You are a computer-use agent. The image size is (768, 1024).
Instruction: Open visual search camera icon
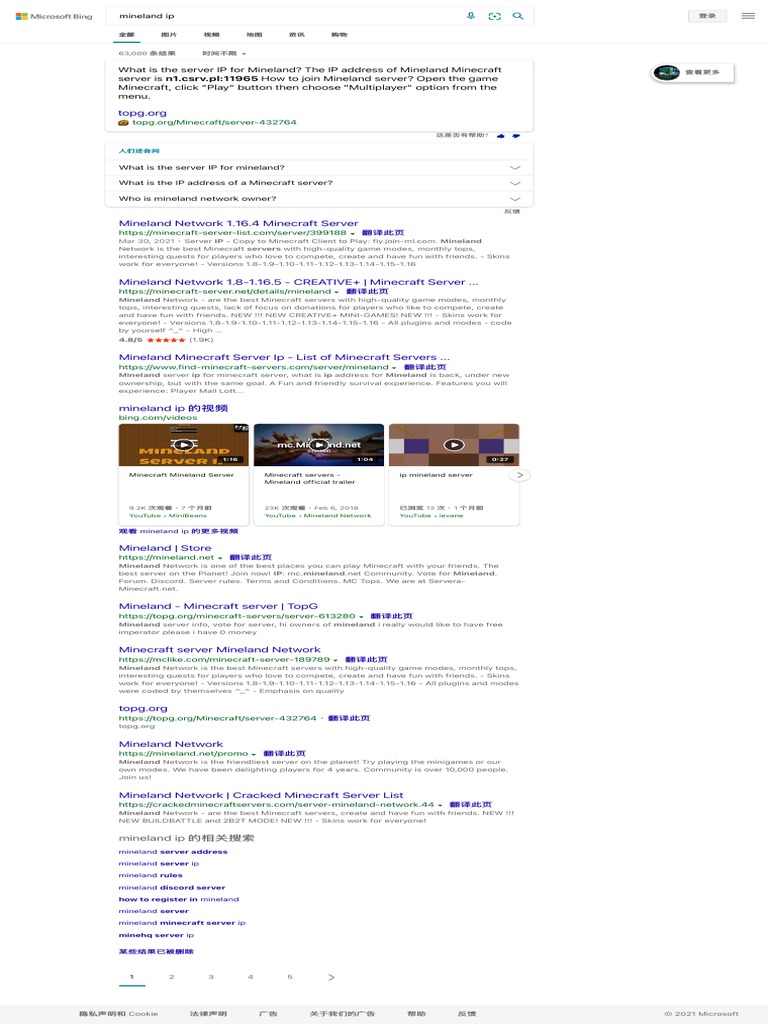pos(494,16)
